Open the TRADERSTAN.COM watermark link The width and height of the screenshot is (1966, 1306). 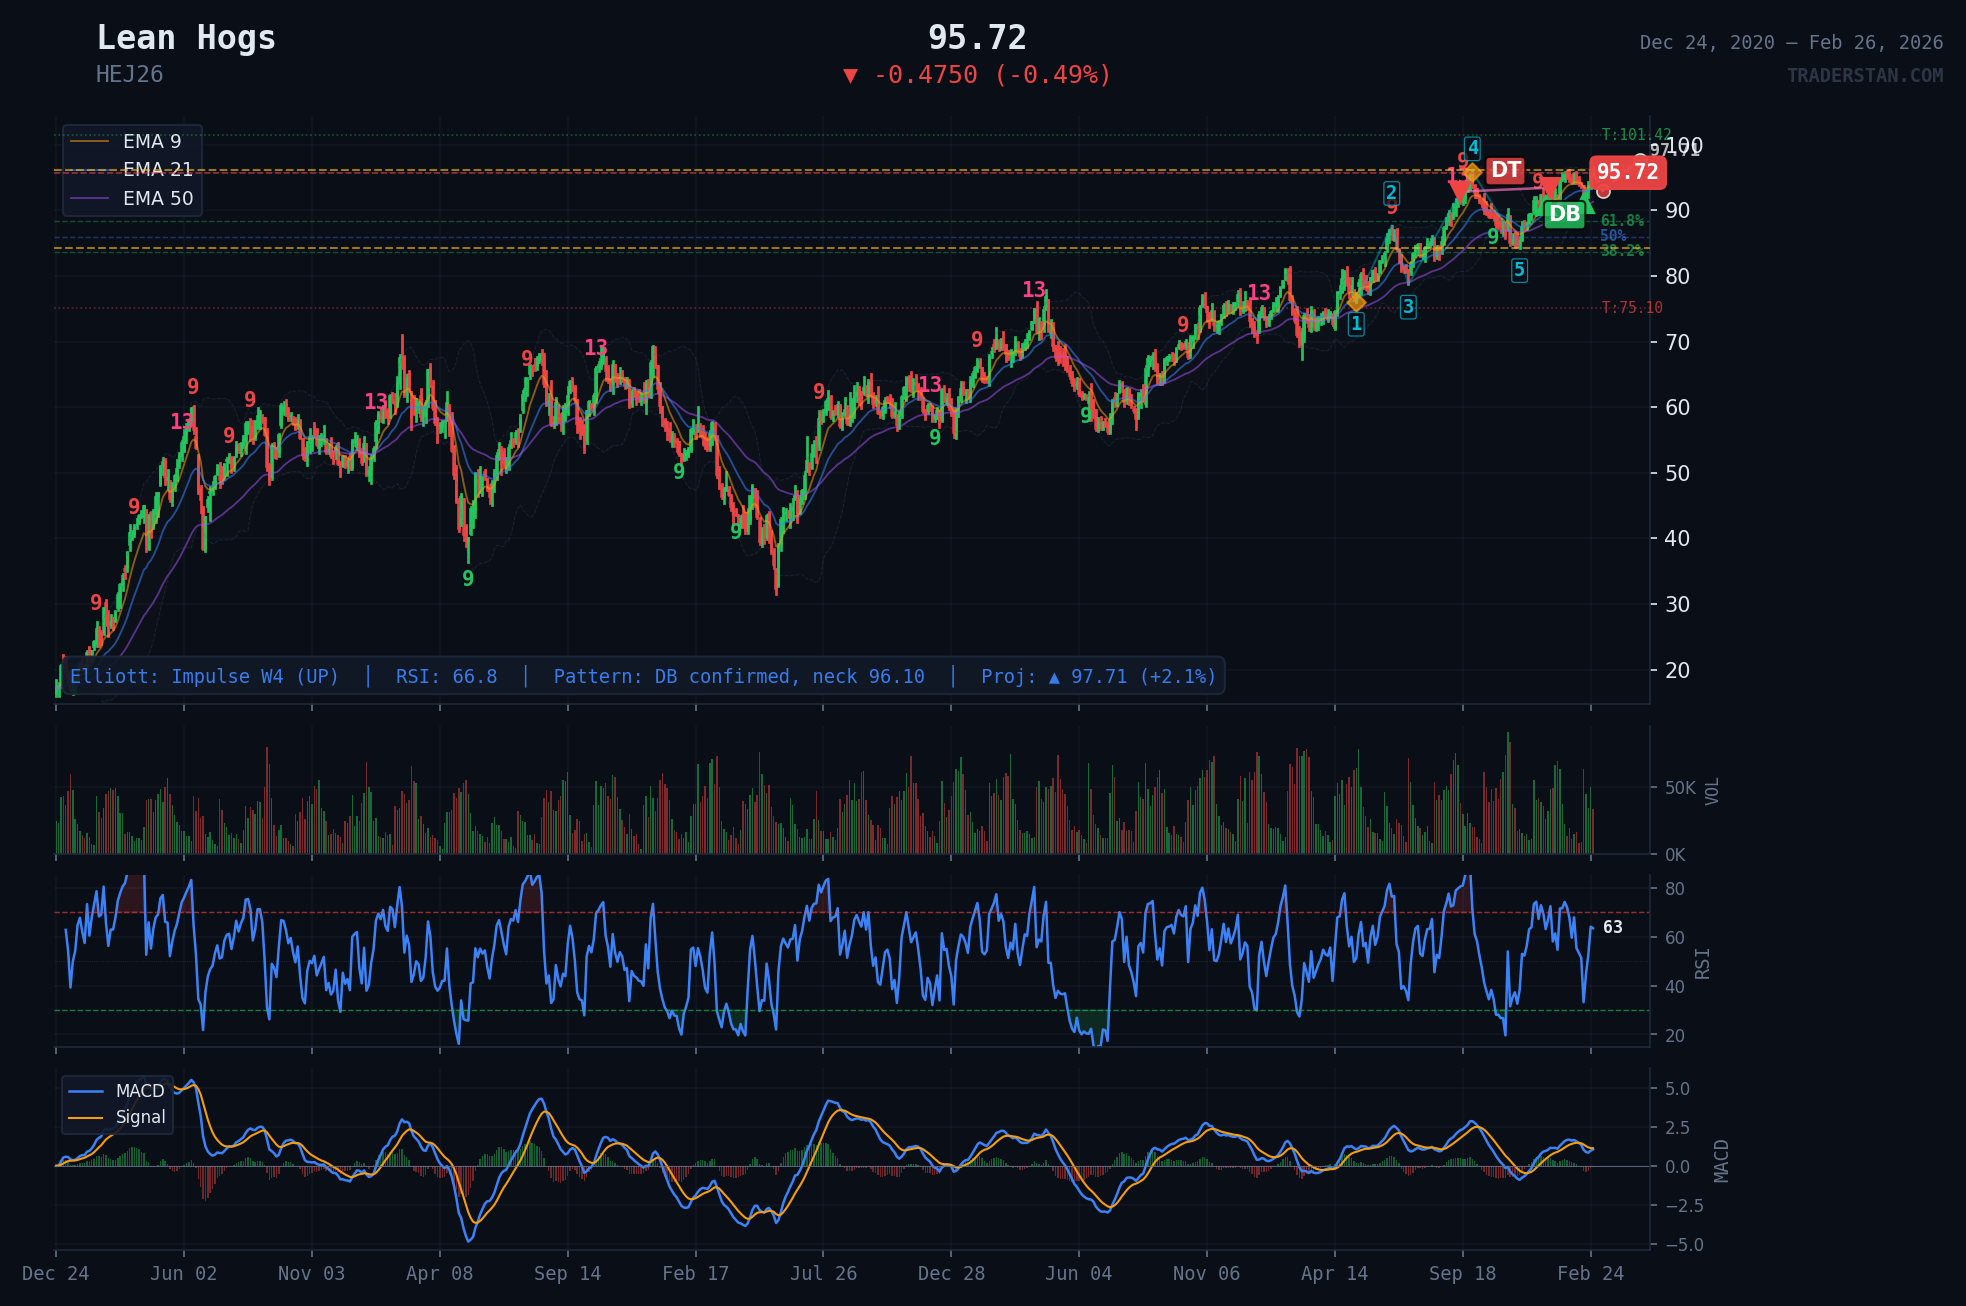1865,76
